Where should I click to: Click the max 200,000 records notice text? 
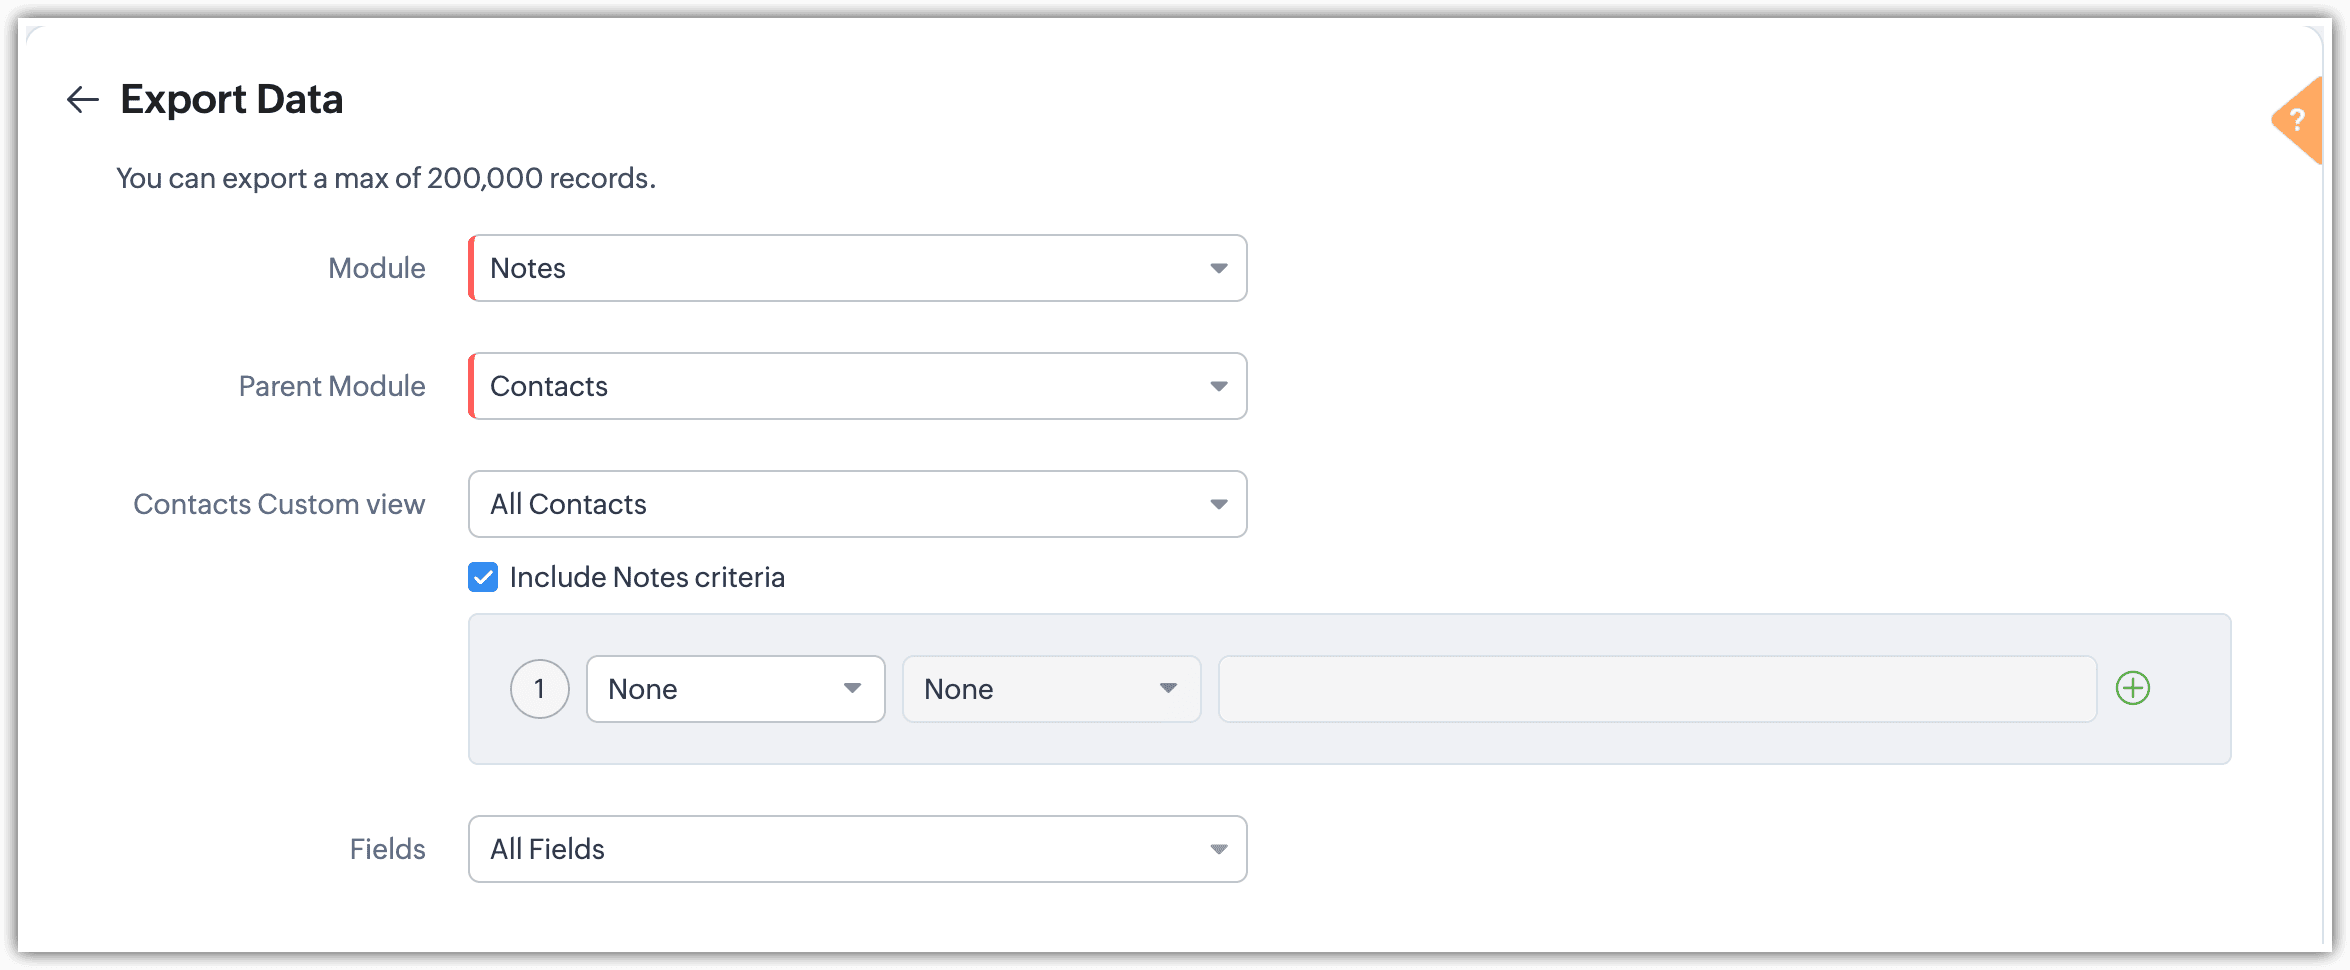pos(386,178)
